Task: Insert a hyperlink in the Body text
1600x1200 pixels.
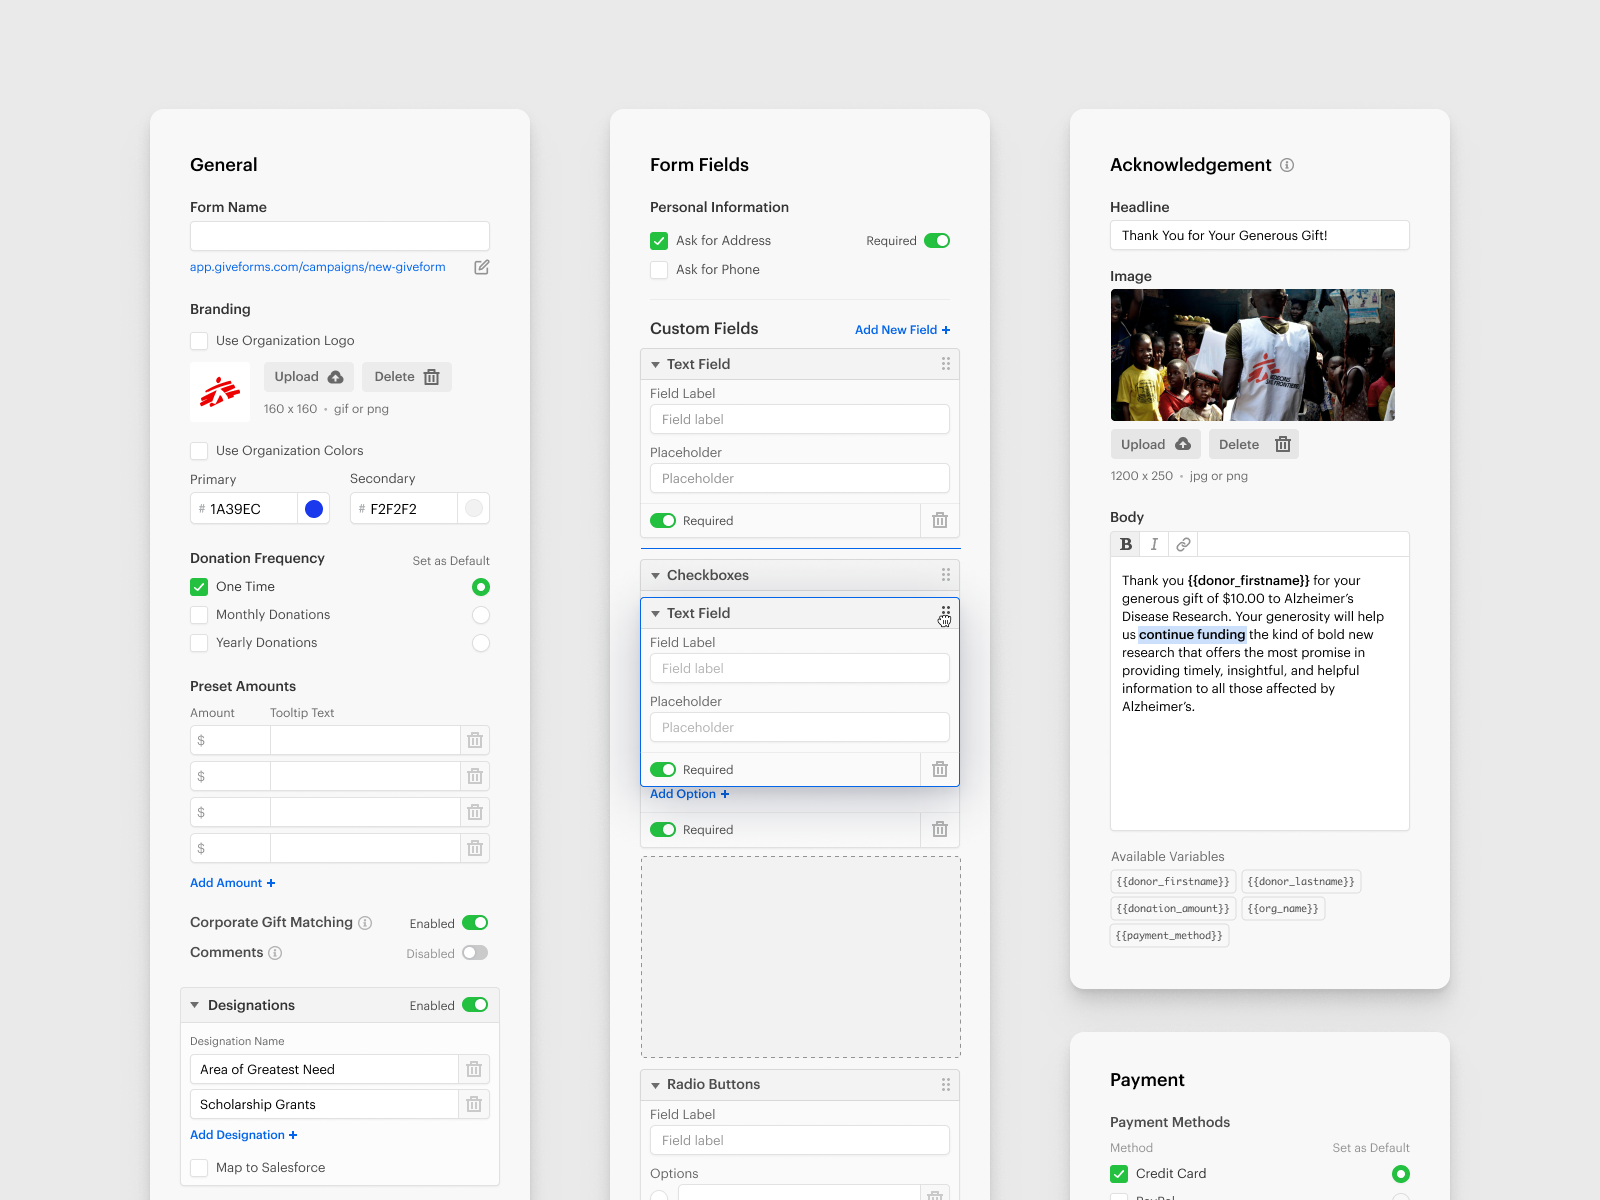Action: [1183, 544]
